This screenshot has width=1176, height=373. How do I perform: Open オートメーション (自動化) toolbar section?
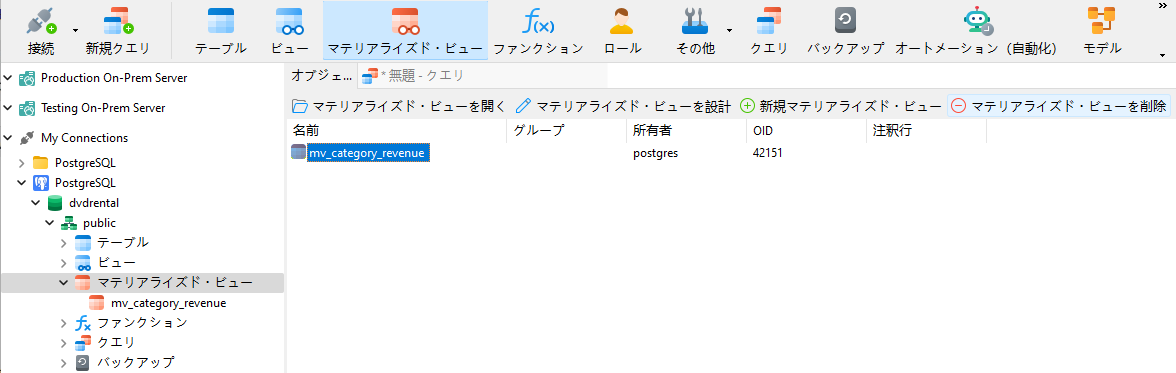click(976, 30)
